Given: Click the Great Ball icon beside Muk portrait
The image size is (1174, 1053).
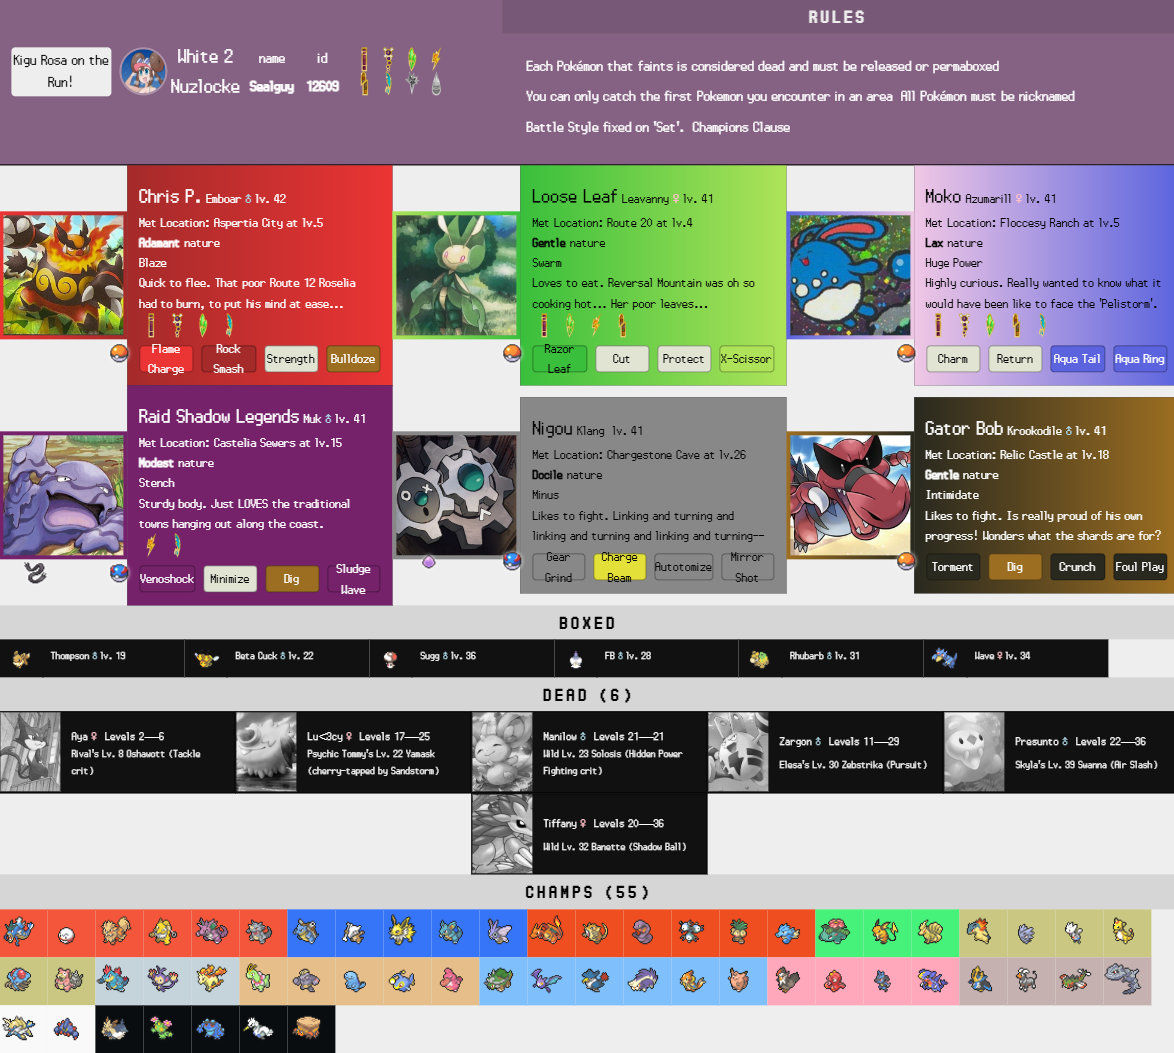Looking at the screenshot, I should pyautogui.click(x=119, y=573).
